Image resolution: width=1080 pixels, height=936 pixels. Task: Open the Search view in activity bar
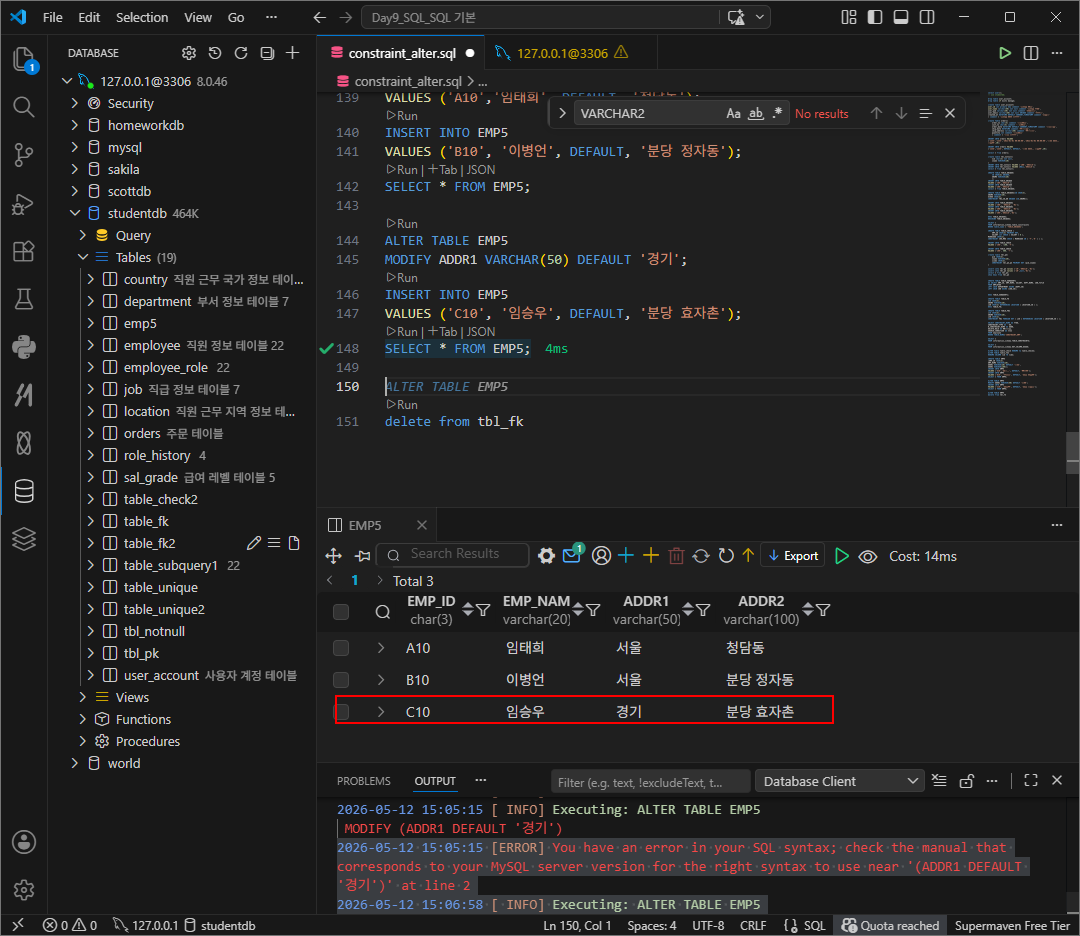coord(23,107)
